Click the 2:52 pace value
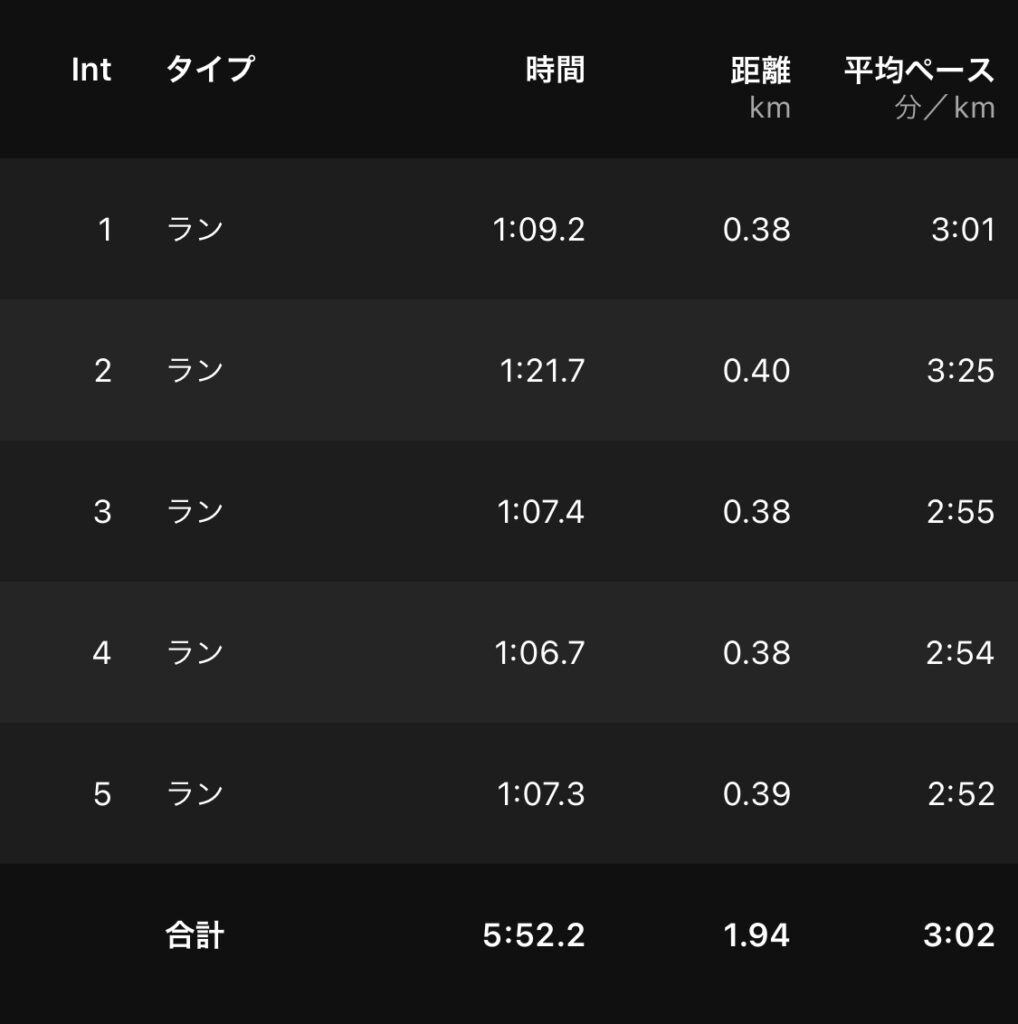The height and width of the screenshot is (1024, 1018). click(x=960, y=794)
